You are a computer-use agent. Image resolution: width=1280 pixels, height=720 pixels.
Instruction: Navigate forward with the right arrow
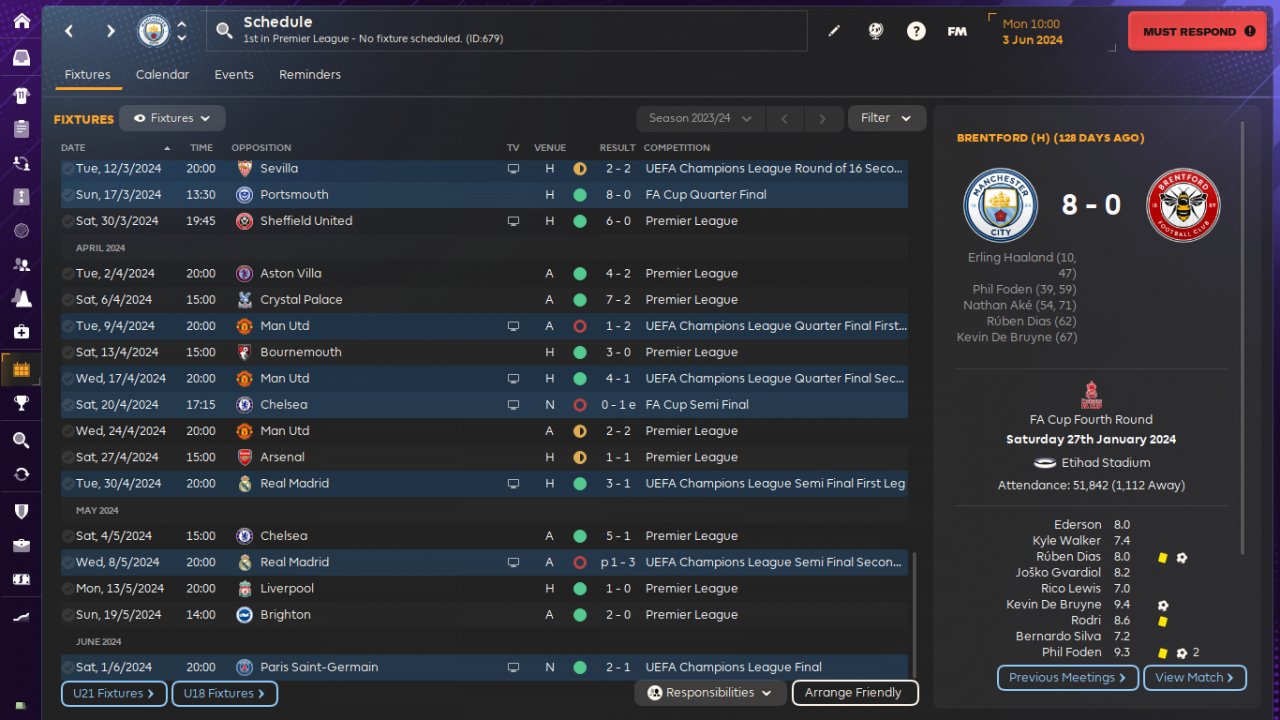click(110, 31)
